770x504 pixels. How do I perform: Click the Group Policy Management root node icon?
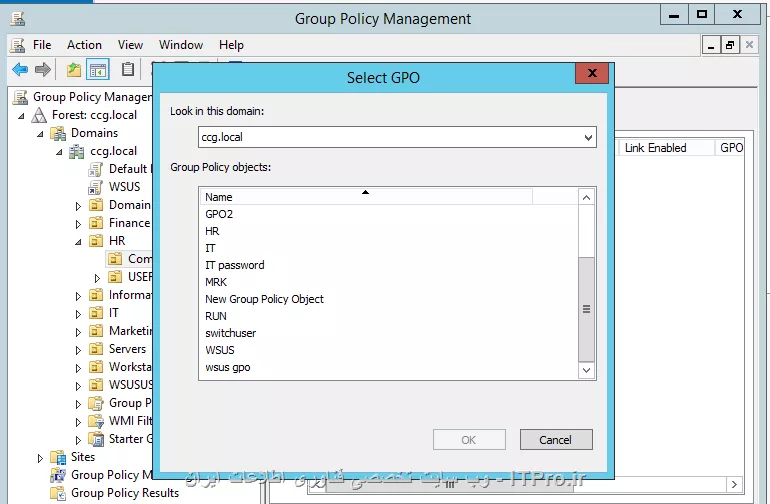[x=20, y=97]
